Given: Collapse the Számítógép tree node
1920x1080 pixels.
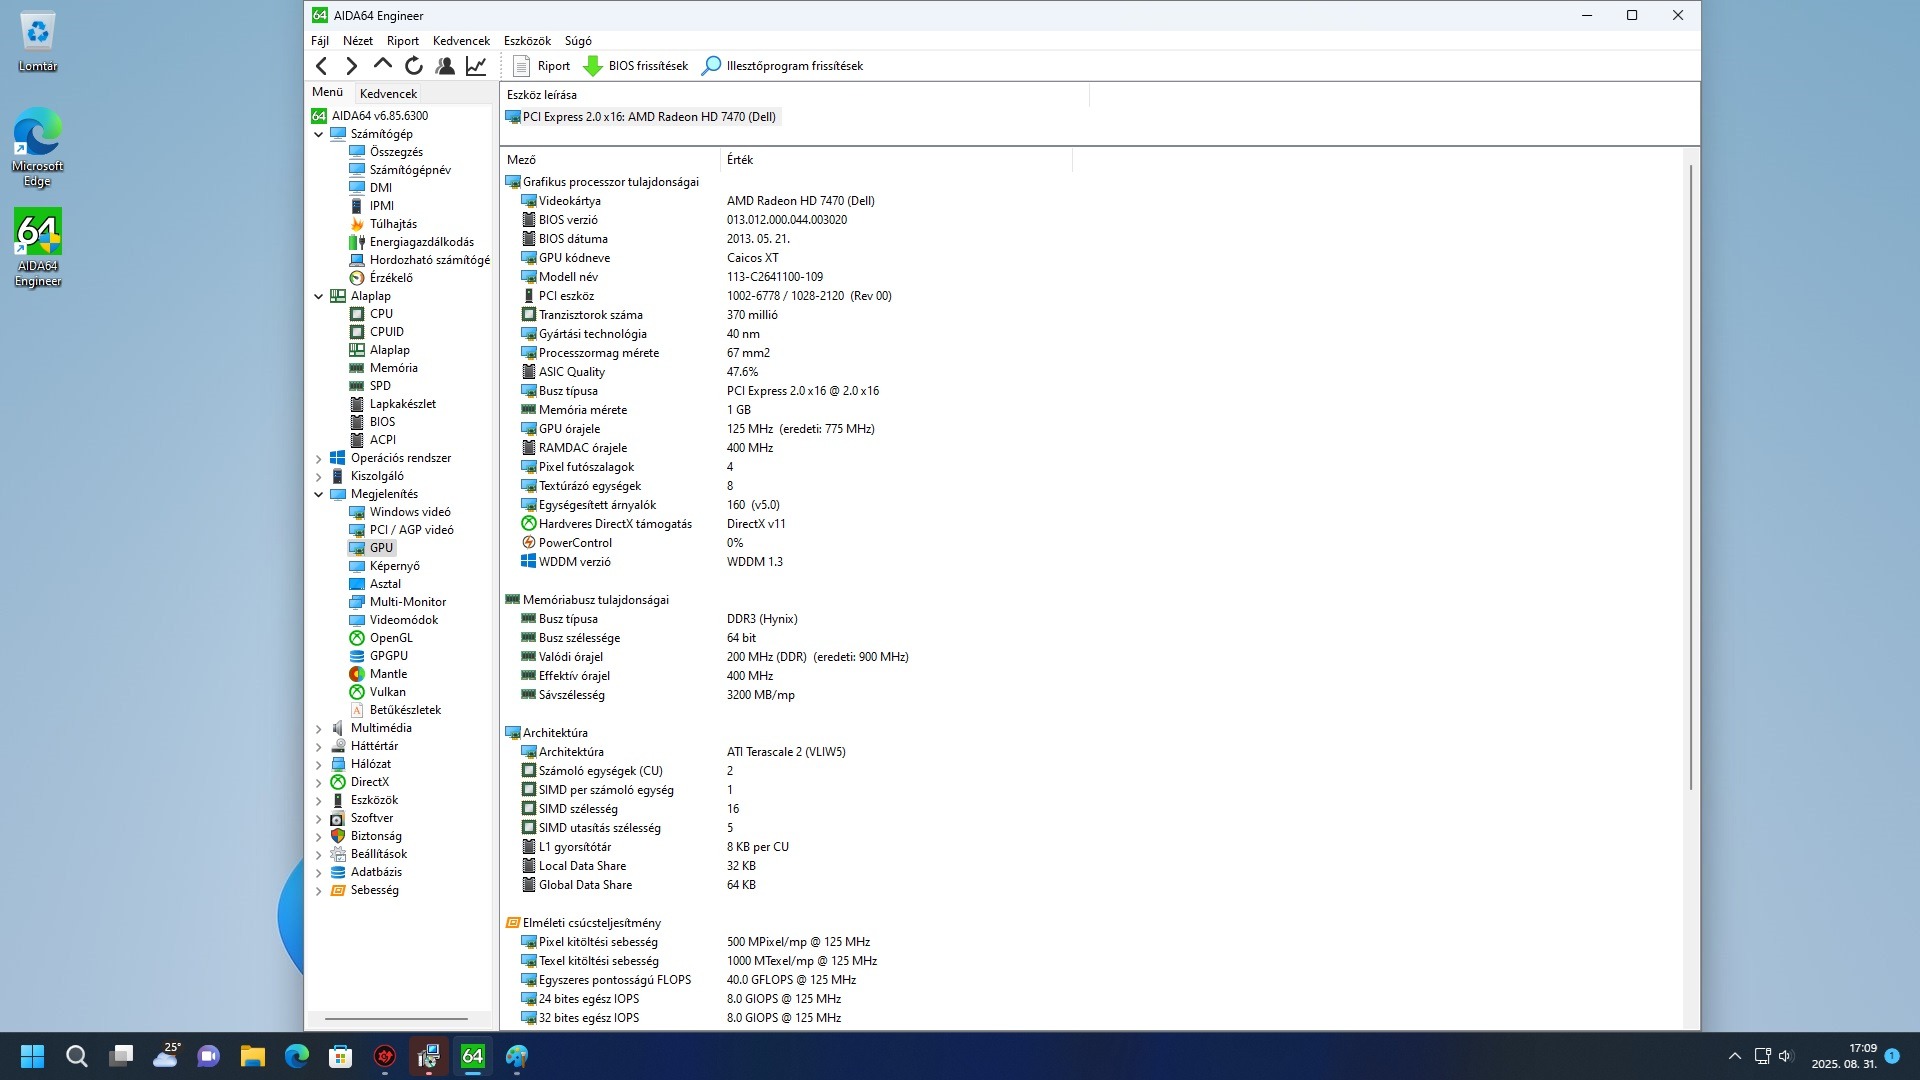Looking at the screenshot, I should pyautogui.click(x=319, y=134).
